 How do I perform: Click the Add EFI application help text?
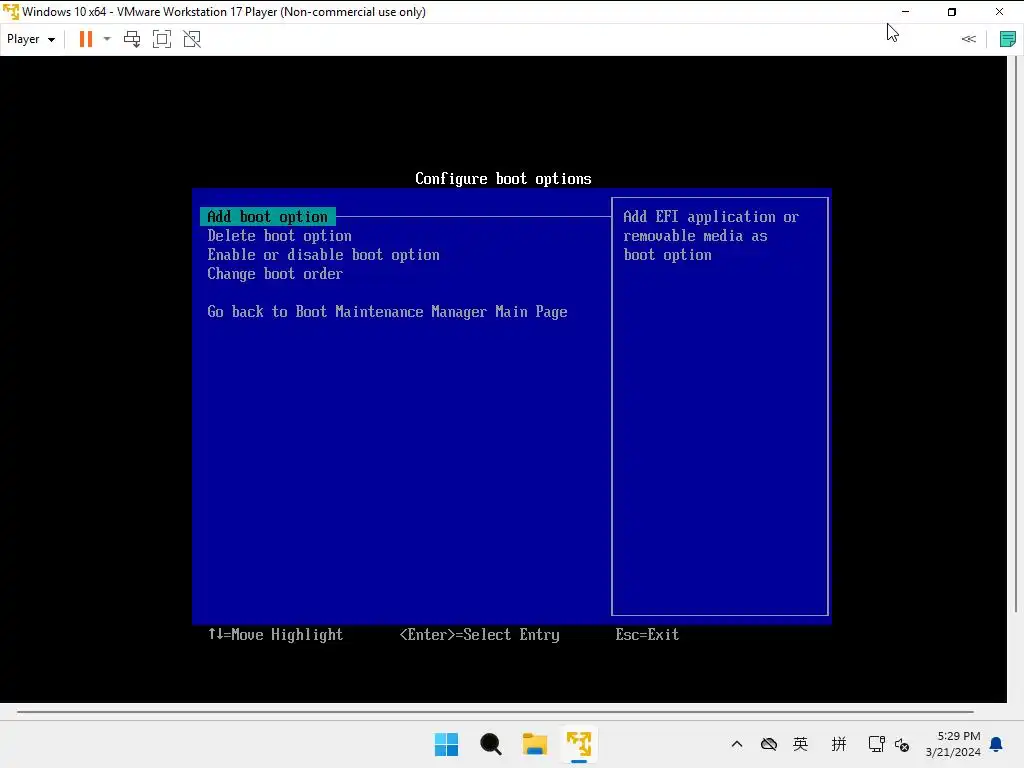pos(711,236)
